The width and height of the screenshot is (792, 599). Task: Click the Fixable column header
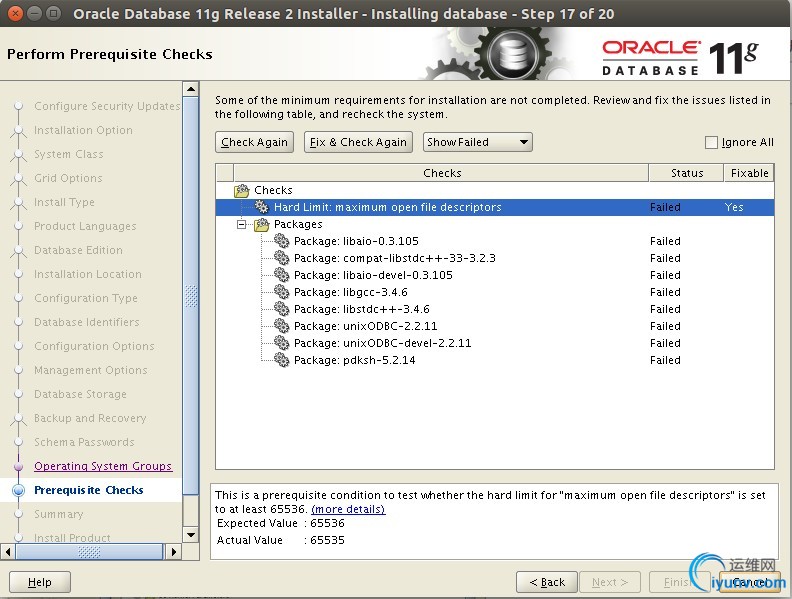(749, 173)
